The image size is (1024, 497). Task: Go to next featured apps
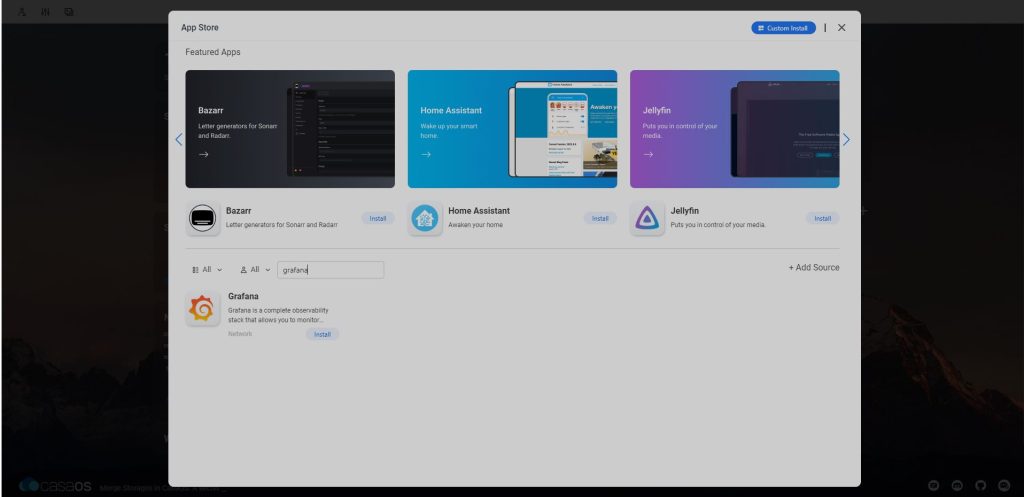[x=846, y=139]
